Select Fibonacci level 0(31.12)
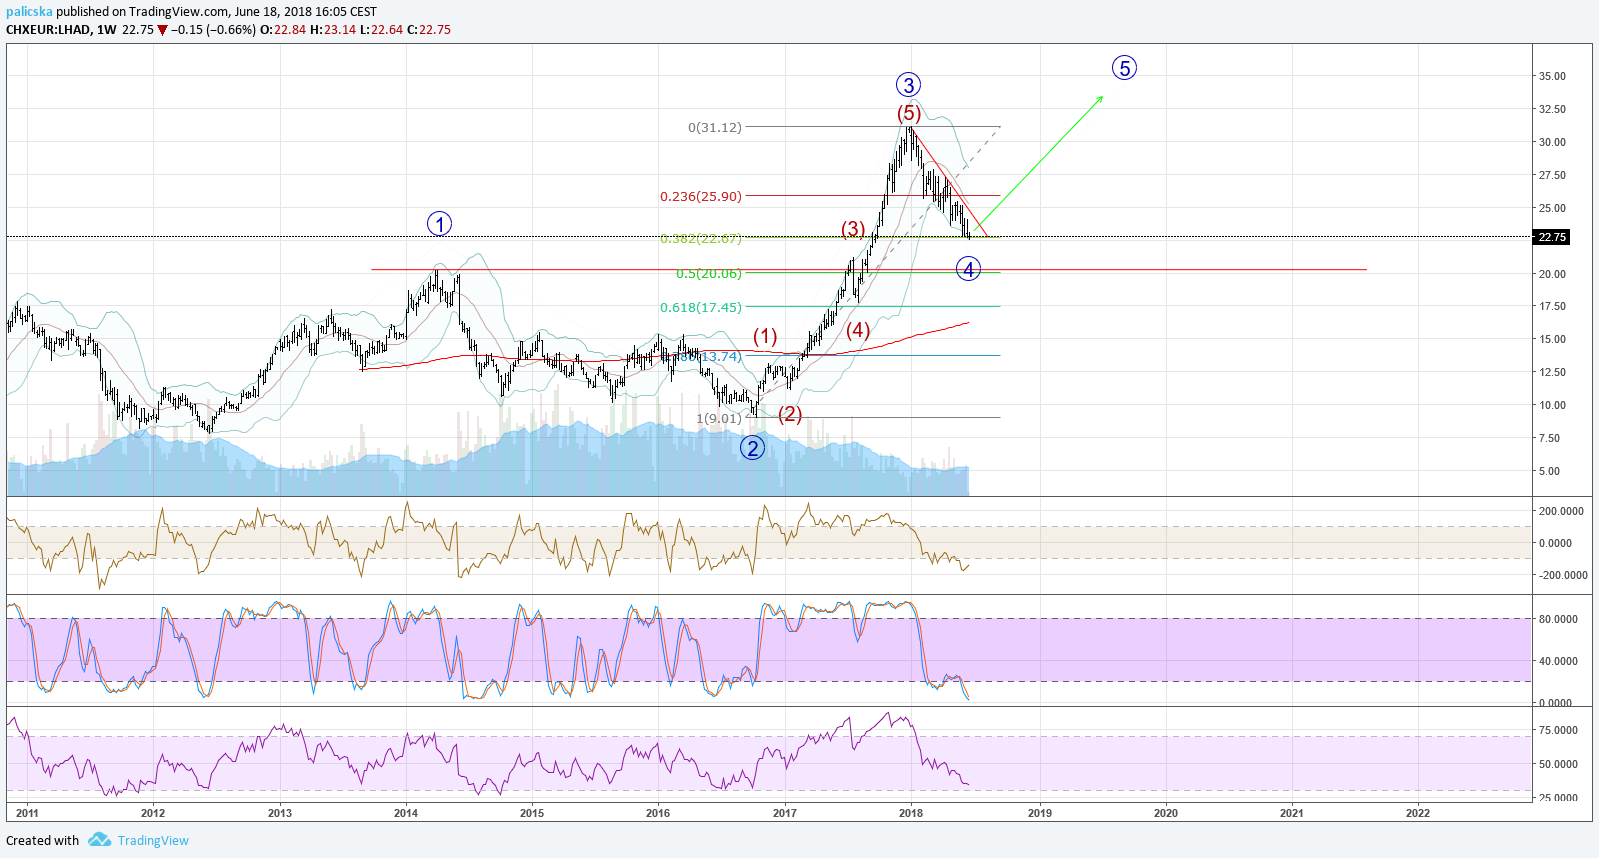Screen dimensions: 1599x858 click(715, 127)
